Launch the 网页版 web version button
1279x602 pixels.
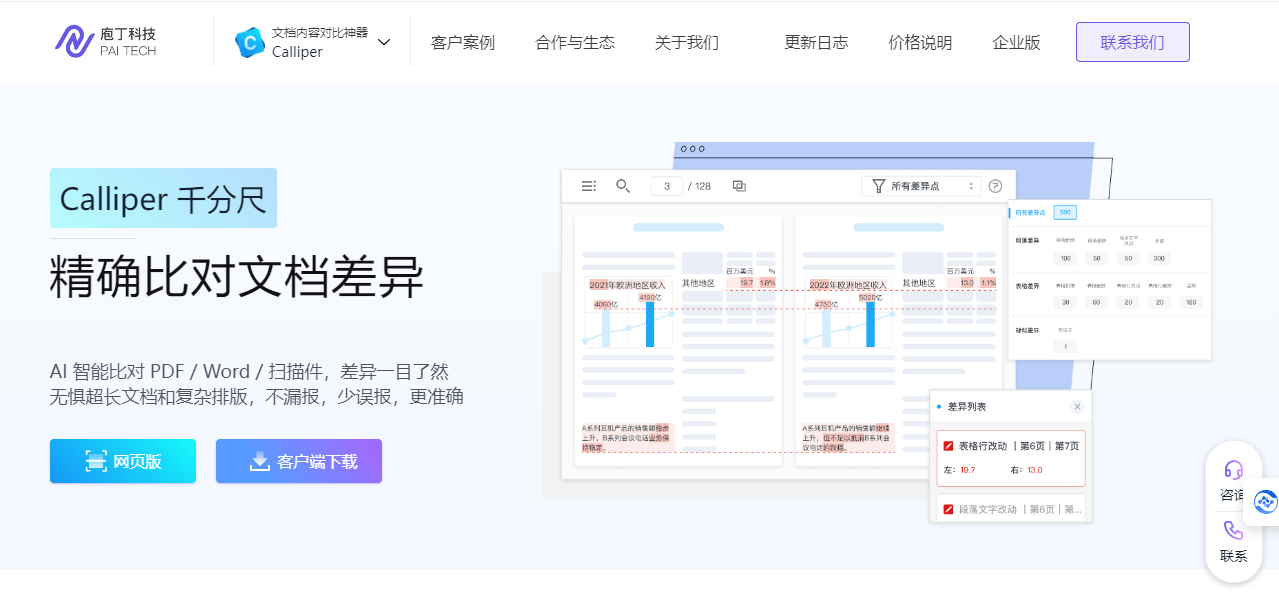pos(123,461)
